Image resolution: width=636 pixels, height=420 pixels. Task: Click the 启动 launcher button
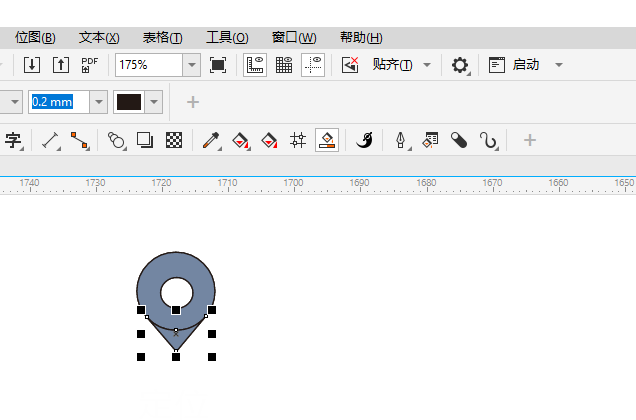tap(514, 65)
